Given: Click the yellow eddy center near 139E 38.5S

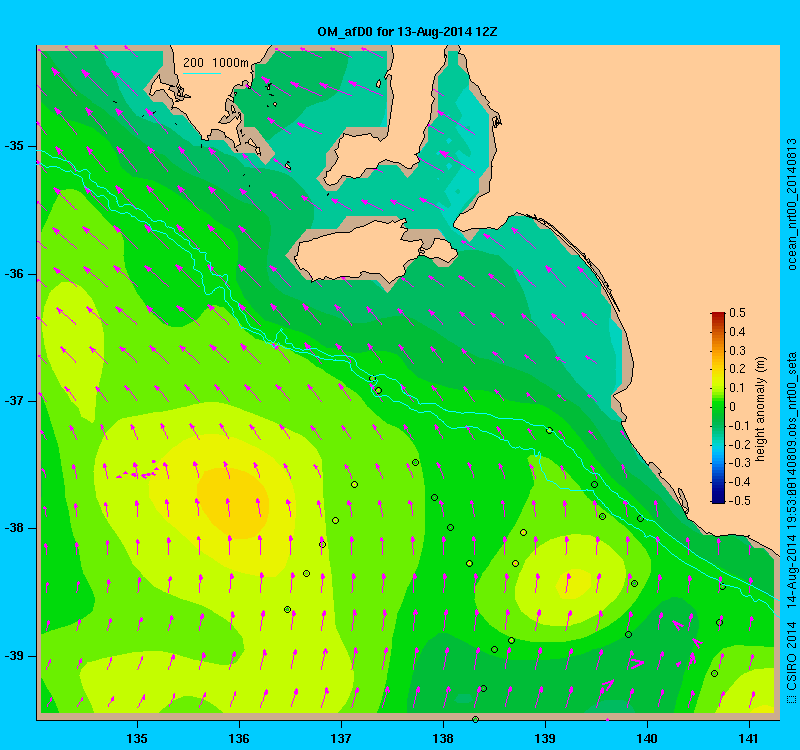Looking at the screenshot, I should tap(574, 584).
